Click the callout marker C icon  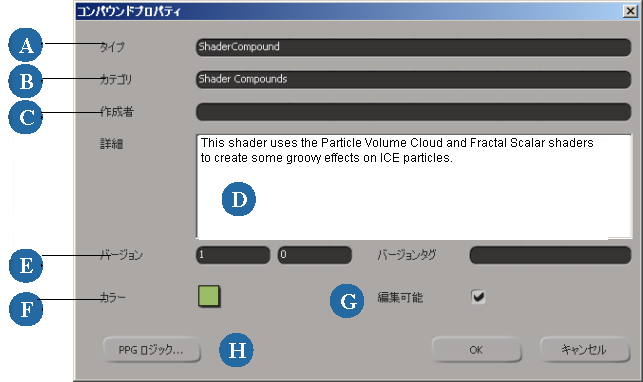pyautogui.click(x=25, y=117)
